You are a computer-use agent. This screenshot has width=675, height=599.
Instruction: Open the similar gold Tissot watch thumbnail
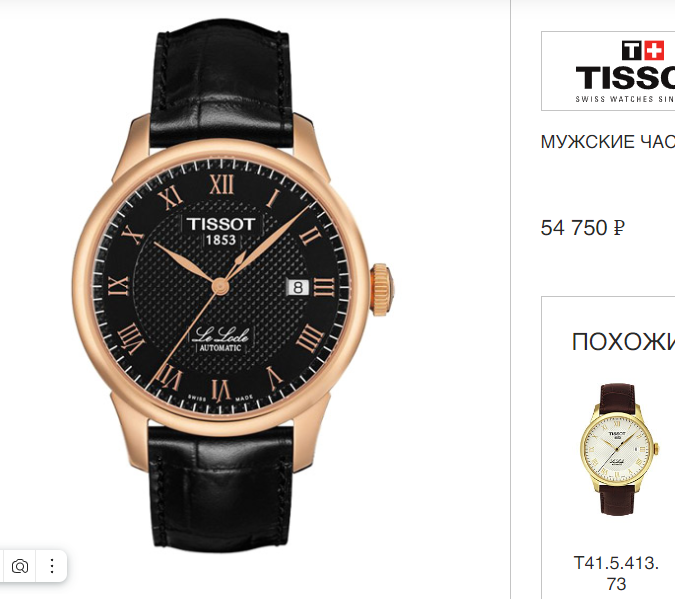click(618, 449)
